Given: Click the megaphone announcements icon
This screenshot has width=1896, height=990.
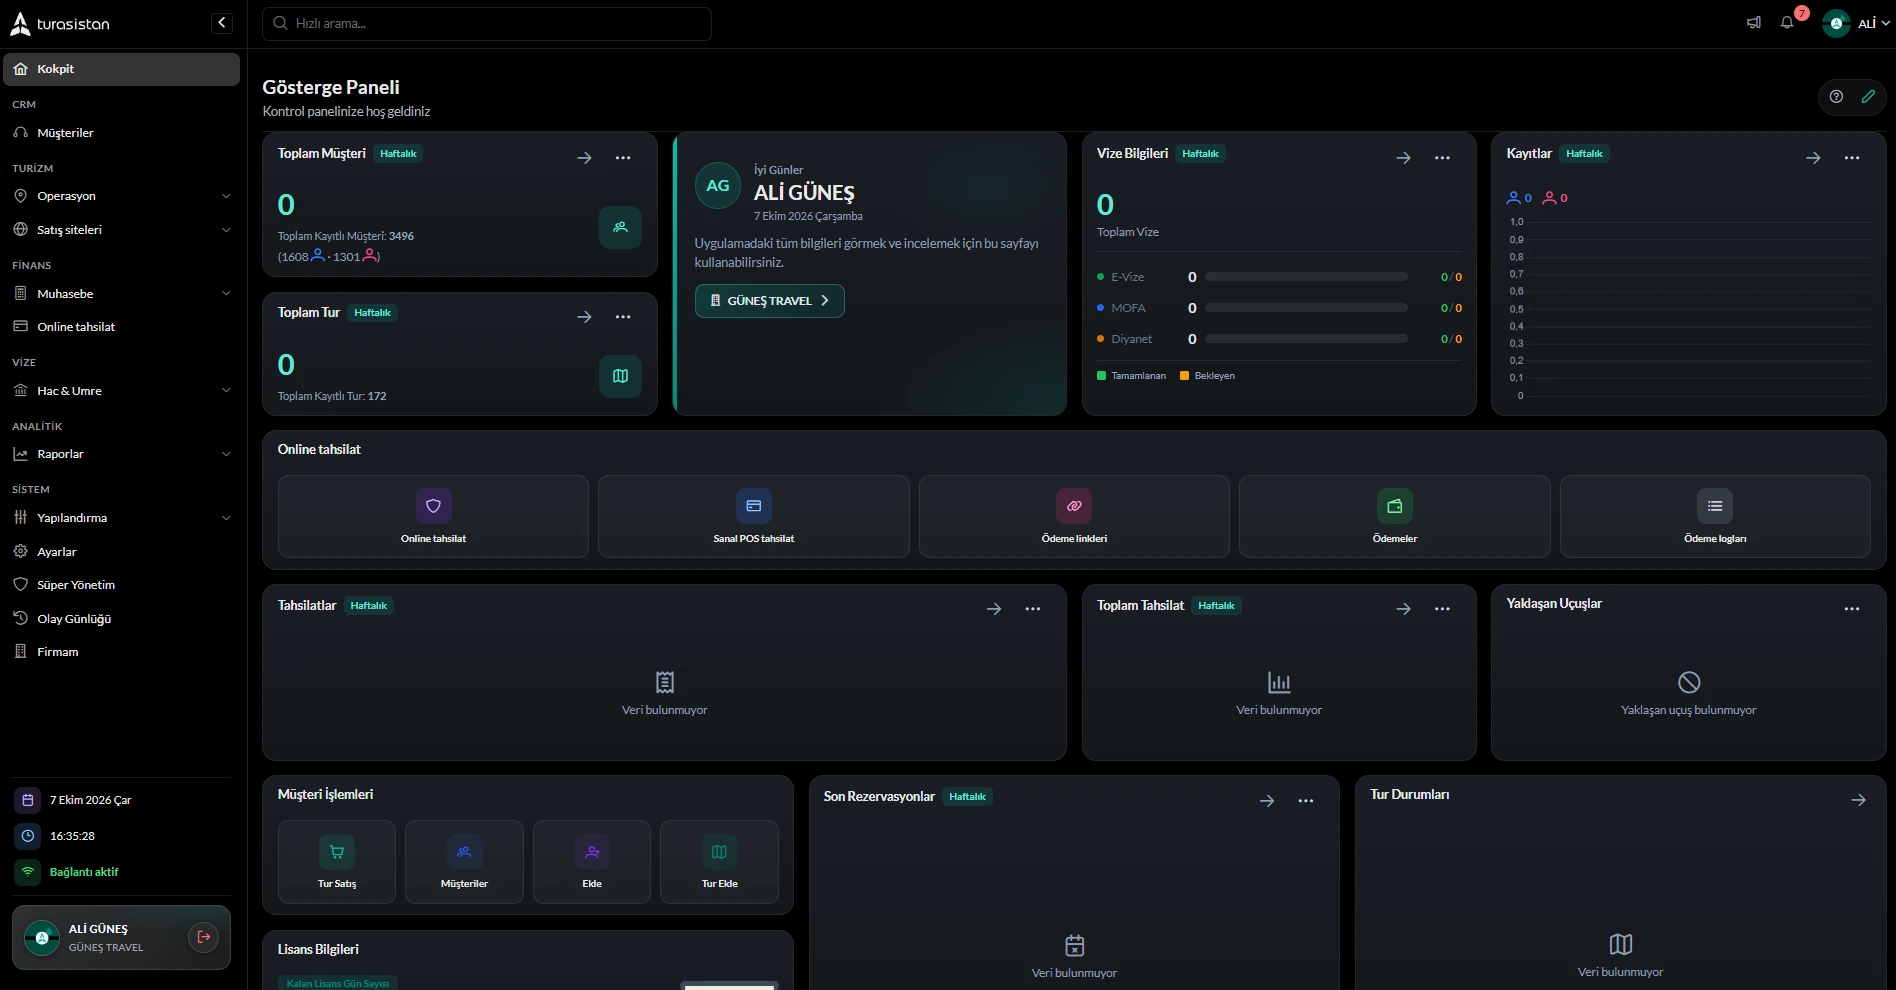Looking at the screenshot, I should coord(1754,23).
